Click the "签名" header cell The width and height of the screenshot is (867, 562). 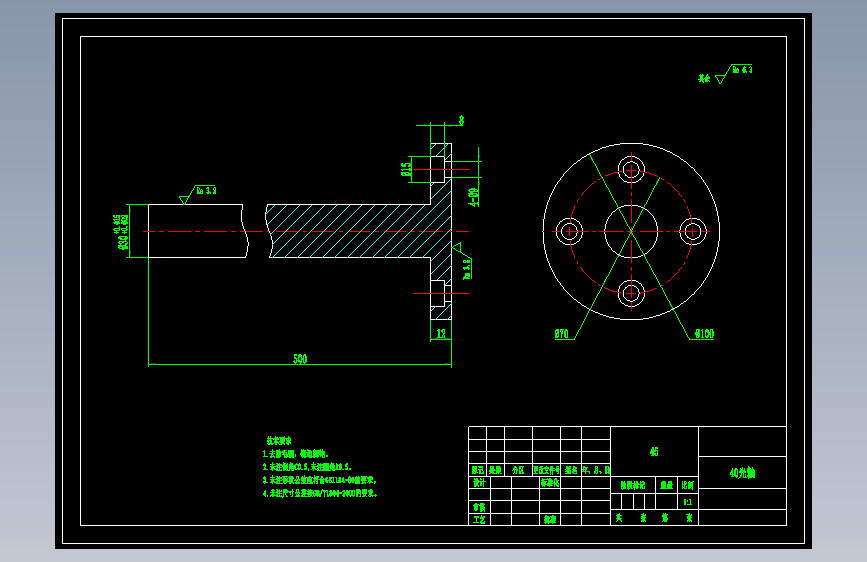pos(571,470)
